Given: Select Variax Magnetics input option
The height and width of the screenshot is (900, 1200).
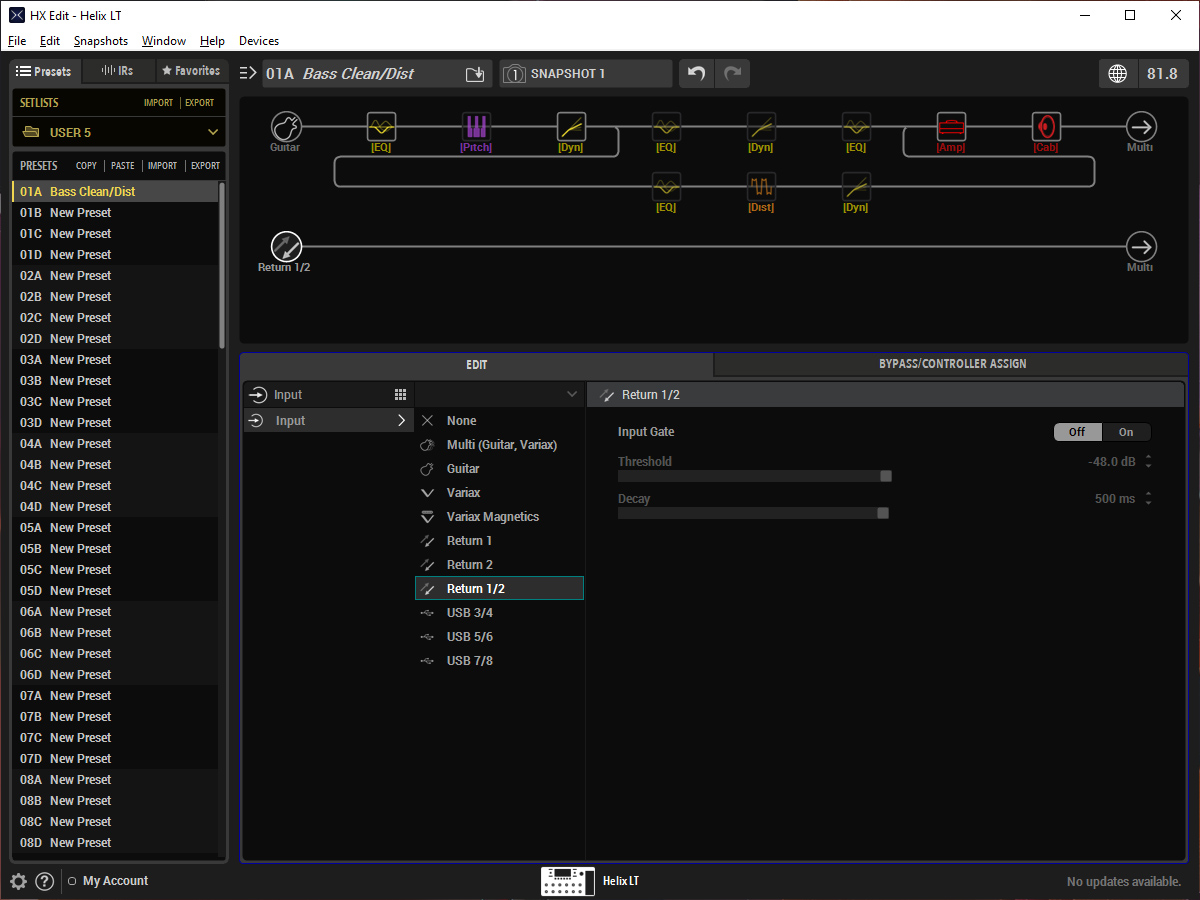Looking at the screenshot, I should (x=499, y=517).
